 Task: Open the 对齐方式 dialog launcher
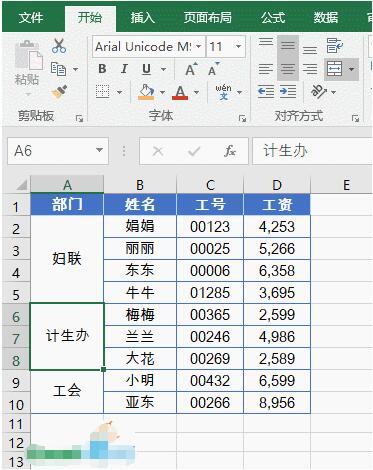click(x=355, y=118)
